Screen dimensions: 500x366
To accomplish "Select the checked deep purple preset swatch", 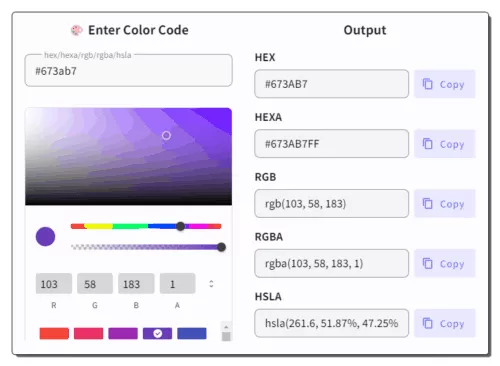I will (157, 333).
